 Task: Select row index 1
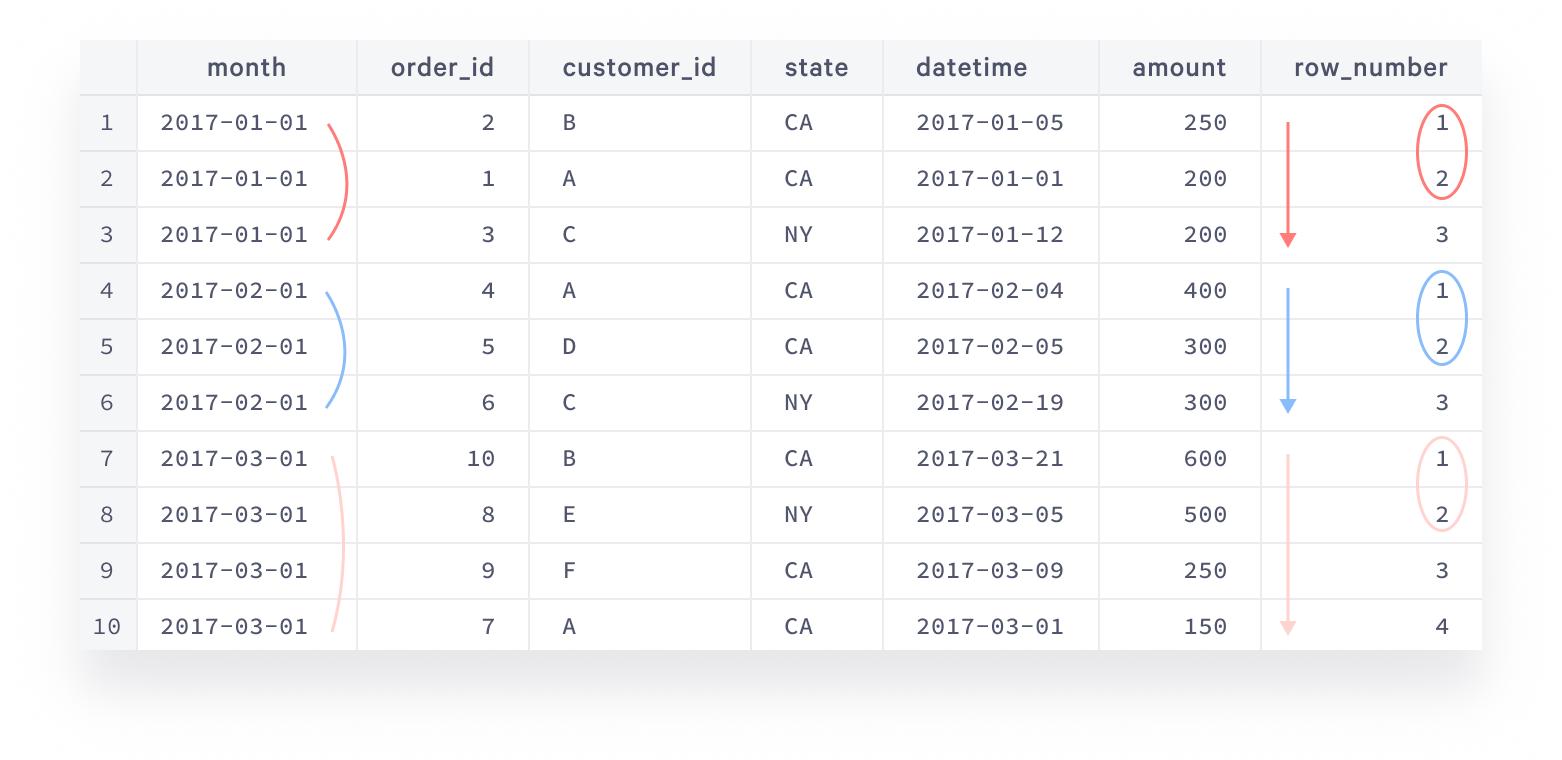coord(107,123)
